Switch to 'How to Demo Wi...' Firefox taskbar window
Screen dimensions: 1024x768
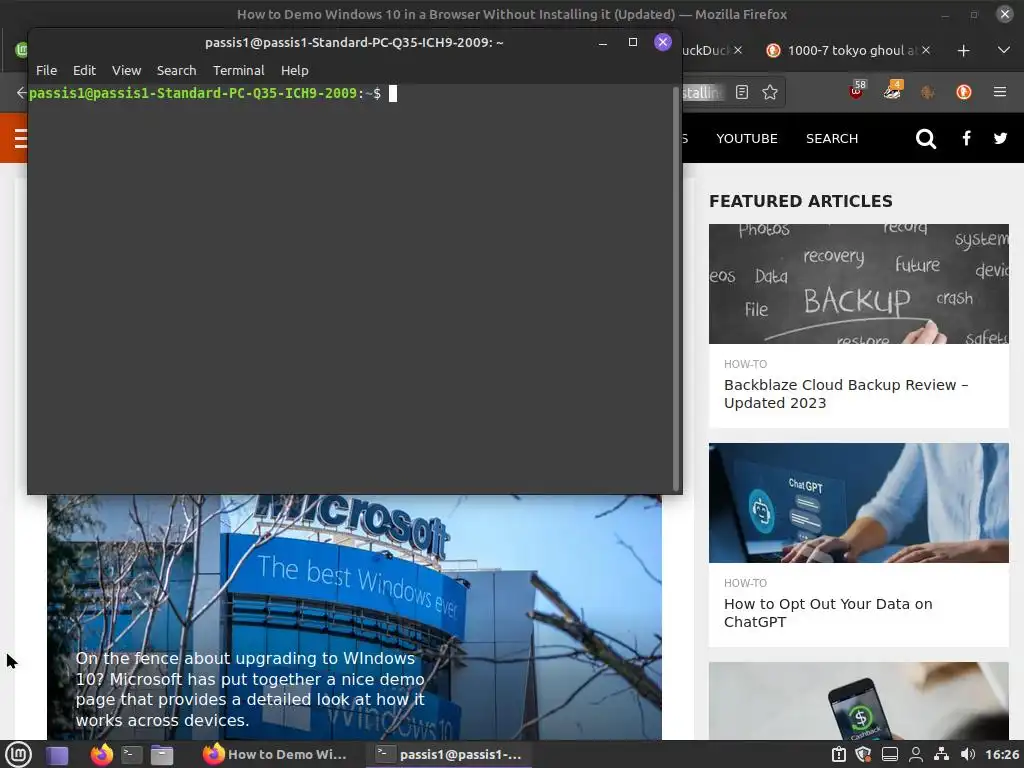[x=274, y=755]
